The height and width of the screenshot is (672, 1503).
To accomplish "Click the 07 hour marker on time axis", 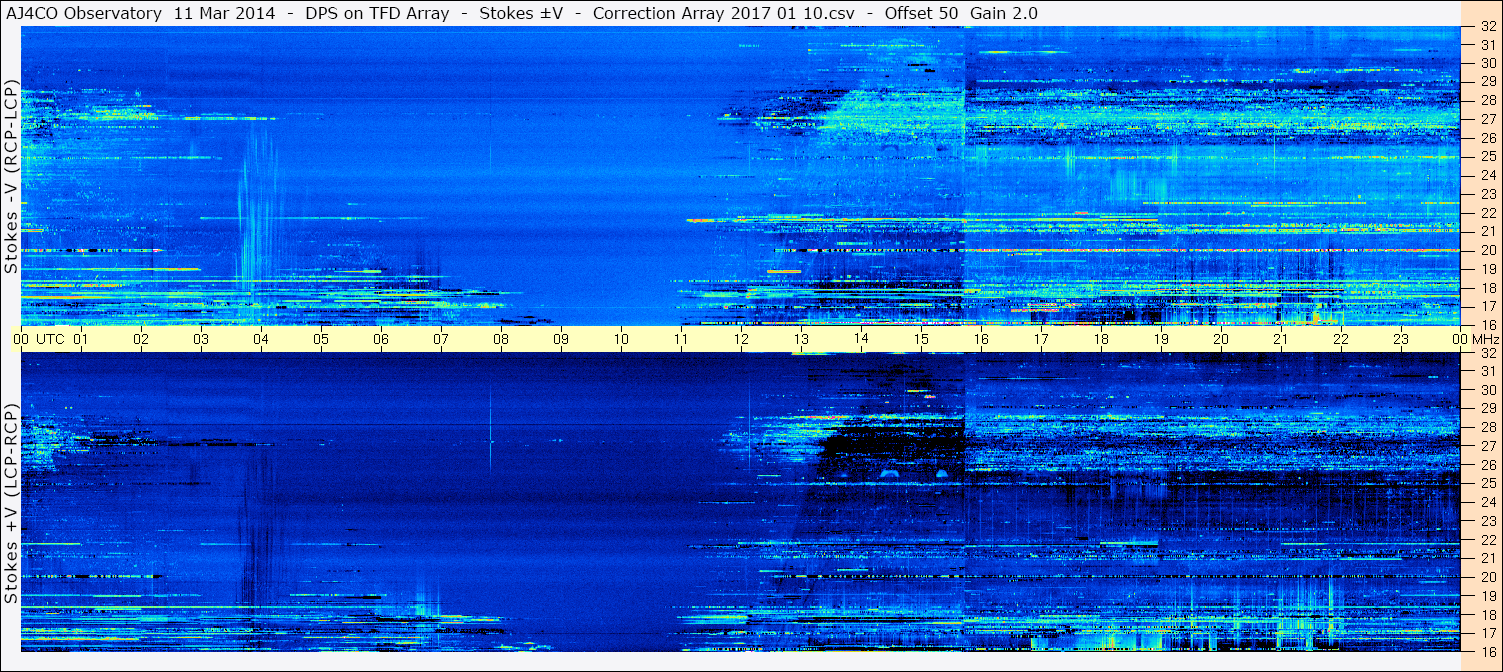I will (441, 339).
